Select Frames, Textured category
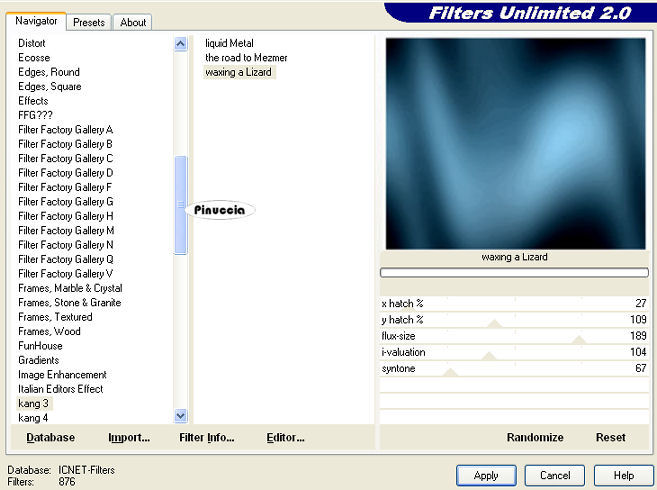This screenshot has width=657, height=490. (x=55, y=317)
